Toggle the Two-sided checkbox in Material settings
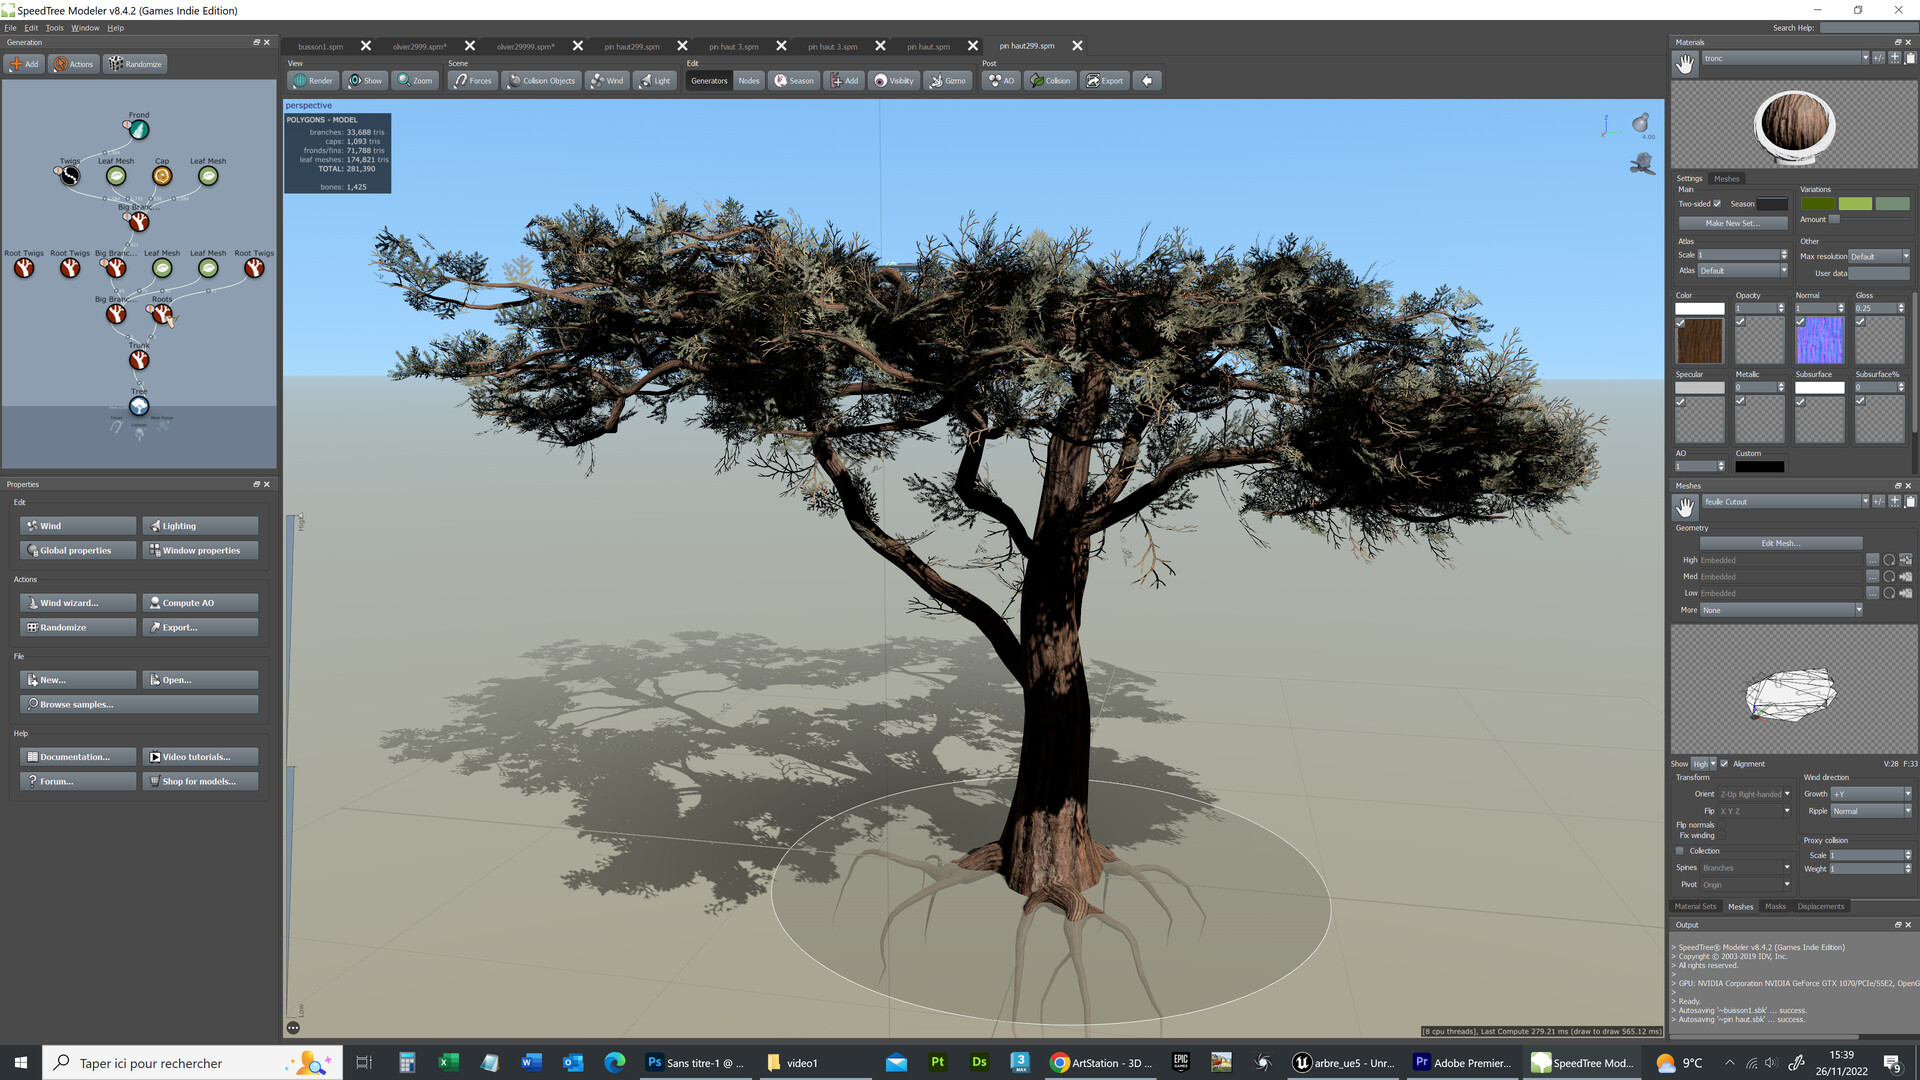 (x=1717, y=203)
